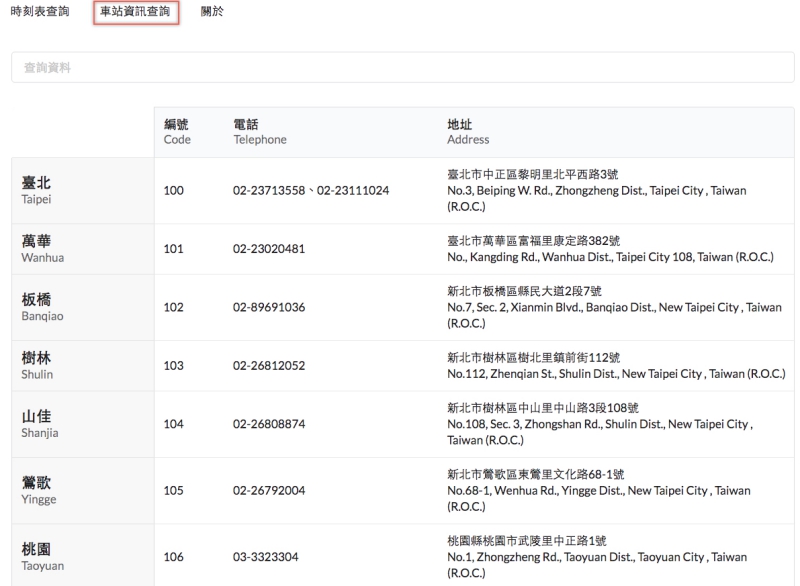800x586 pixels.
Task: Click the Banqiao Xianmin Blvd. address
Action: click(x=614, y=308)
